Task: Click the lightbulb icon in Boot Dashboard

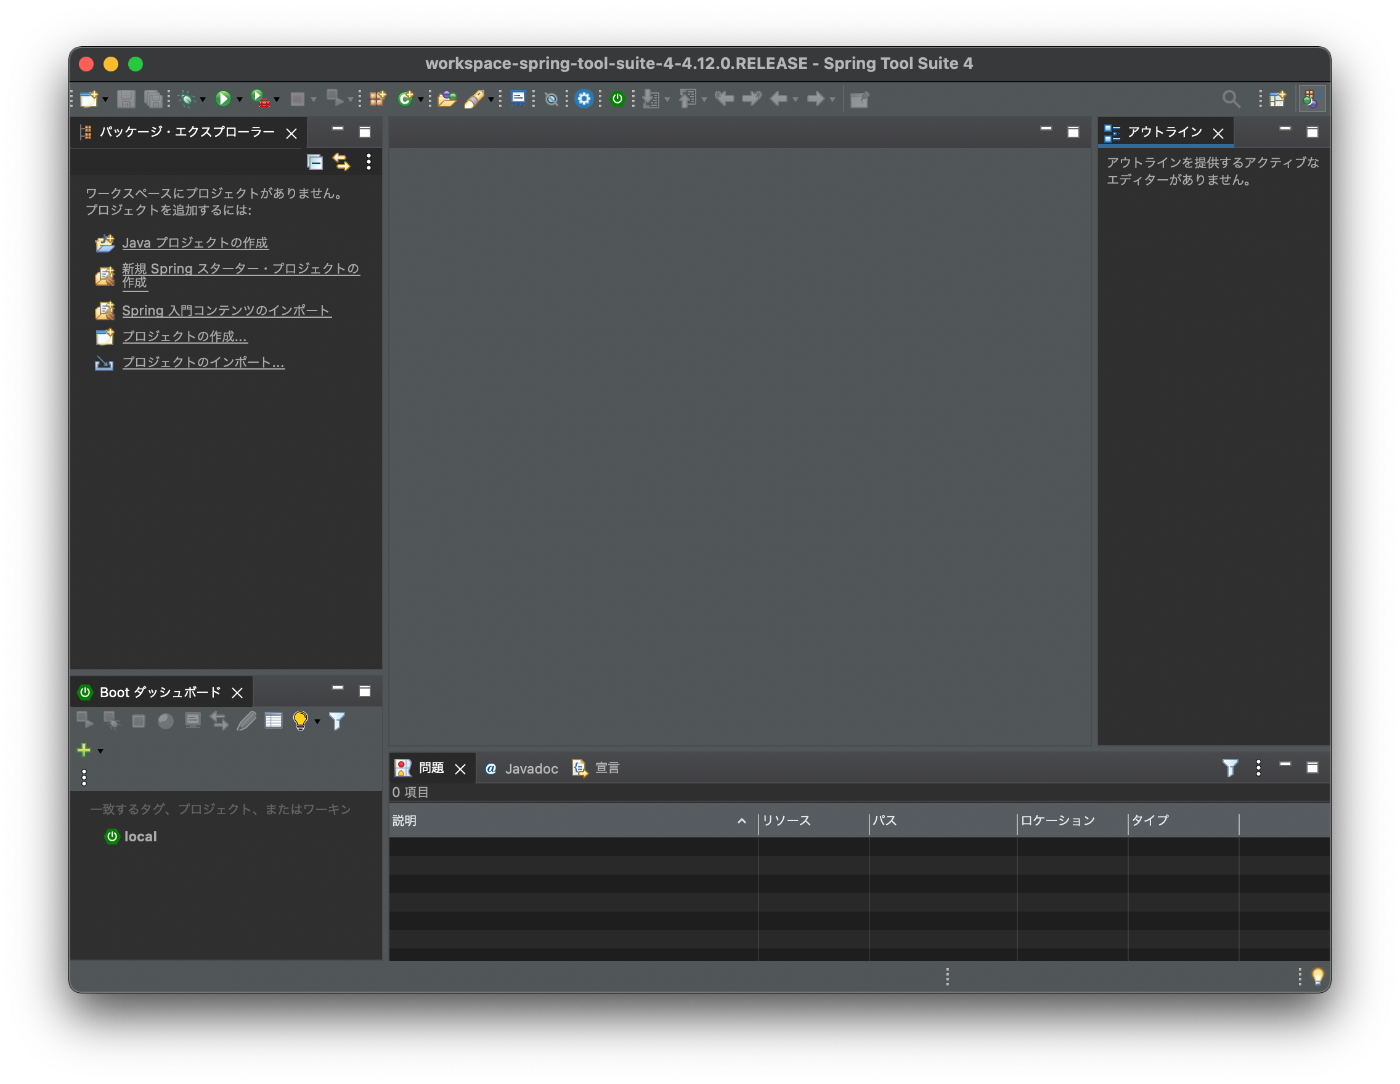Action: pyautogui.click(x=300, y=721)
